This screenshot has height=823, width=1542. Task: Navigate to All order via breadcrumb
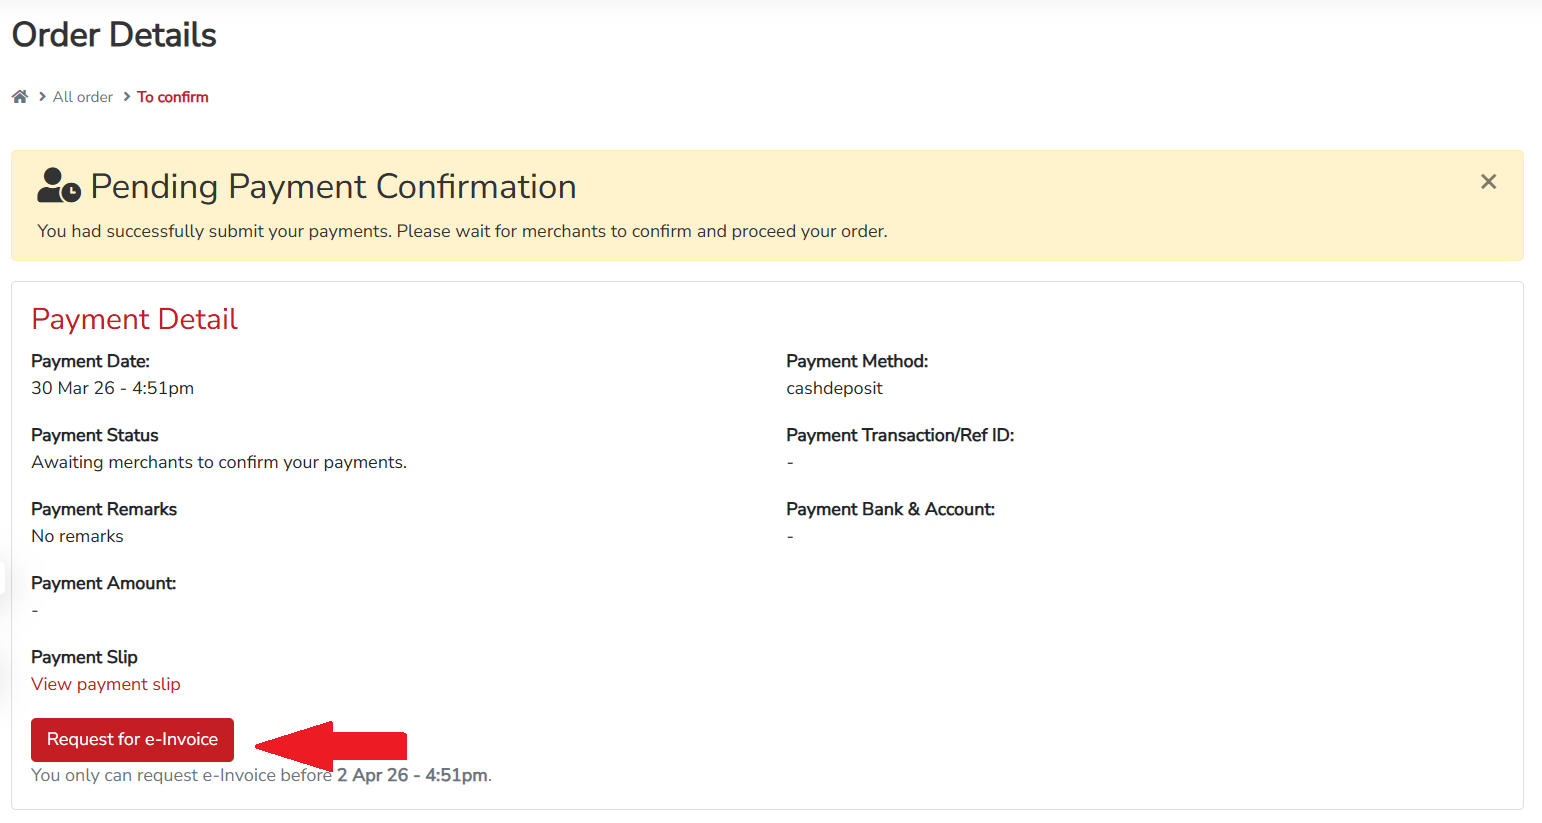tap(82, 96)
